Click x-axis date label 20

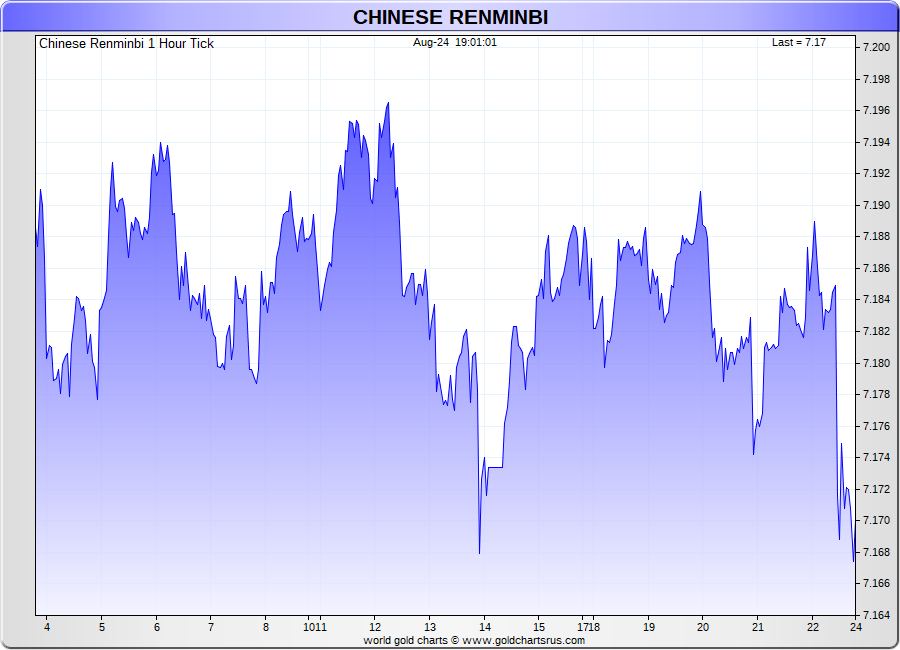click(x=703, y=627)
